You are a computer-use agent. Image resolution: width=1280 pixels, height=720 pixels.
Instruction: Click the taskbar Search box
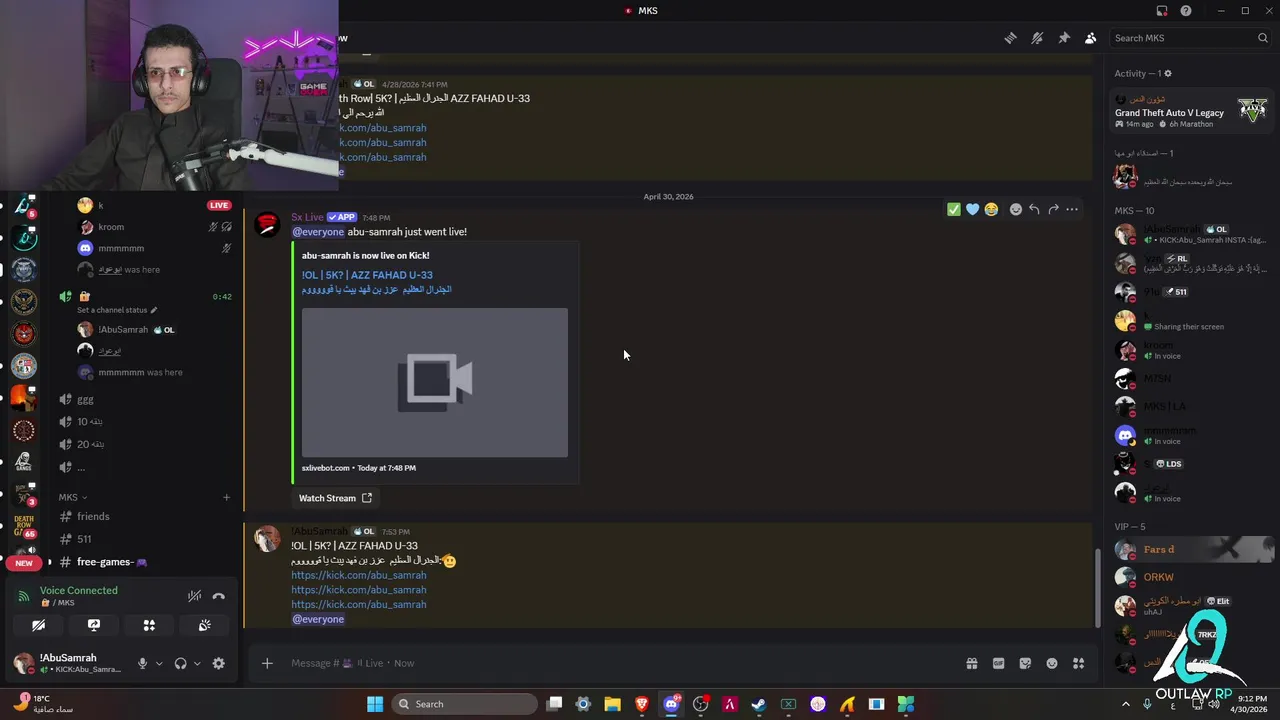(x=465, y=704)
